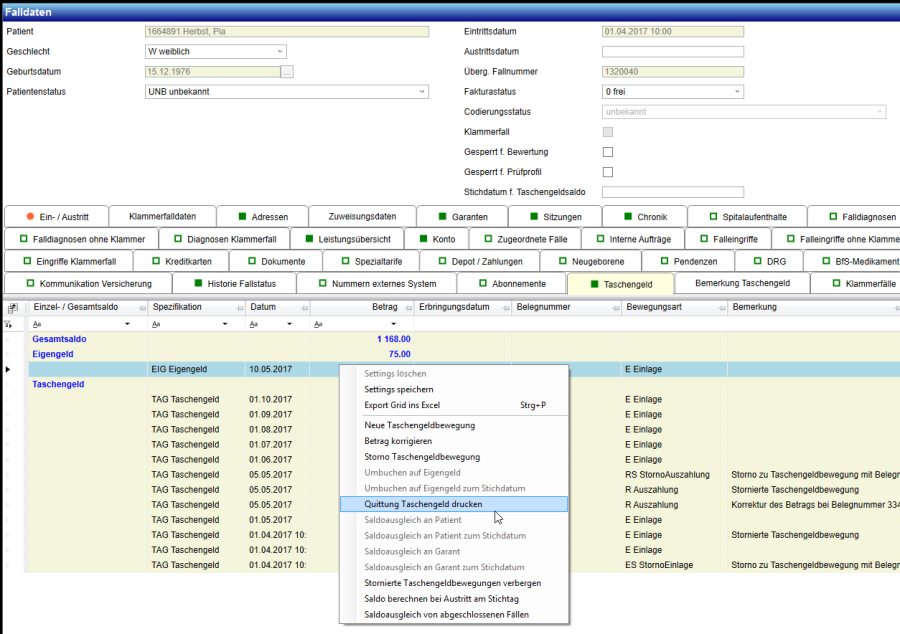Open the Geburtsdatum date picker button
Screen dimensions: 900x634
click(287, 72)
